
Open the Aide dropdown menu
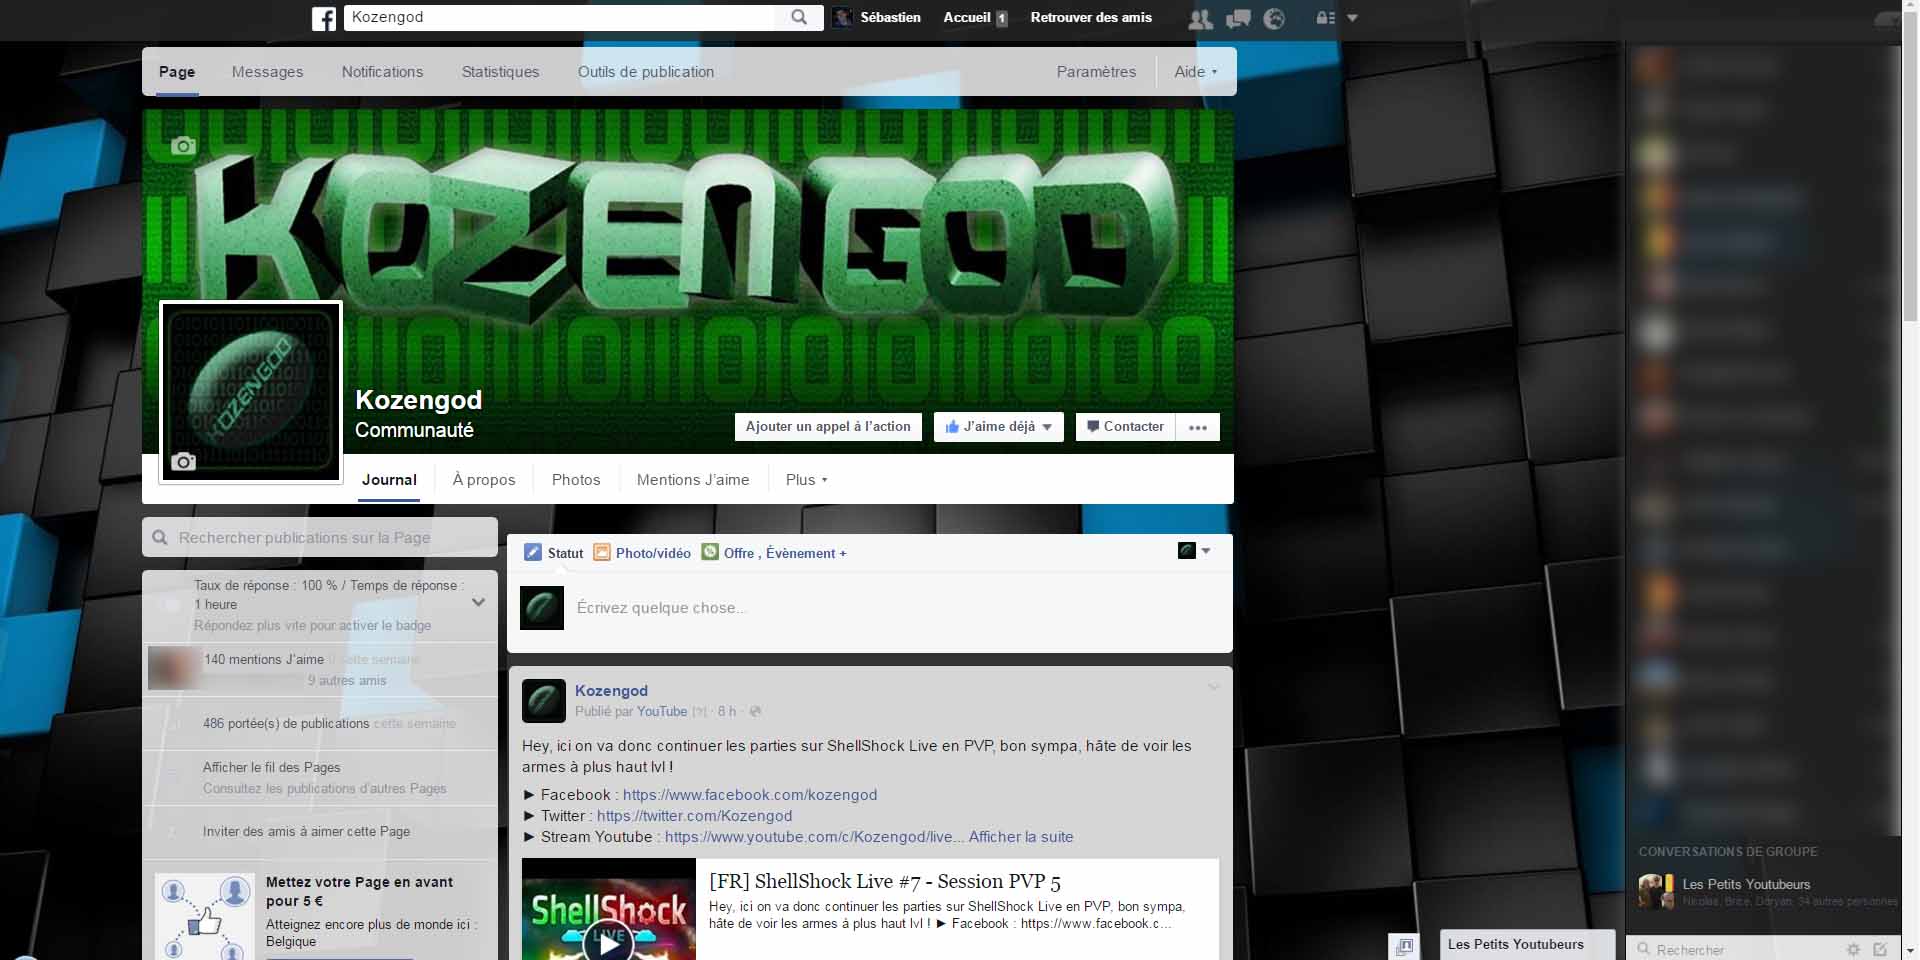[1196, 72]
